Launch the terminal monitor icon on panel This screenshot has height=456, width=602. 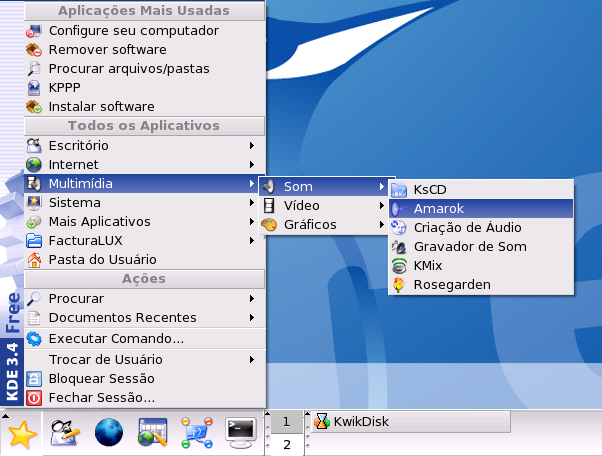[x=241, y=433]
